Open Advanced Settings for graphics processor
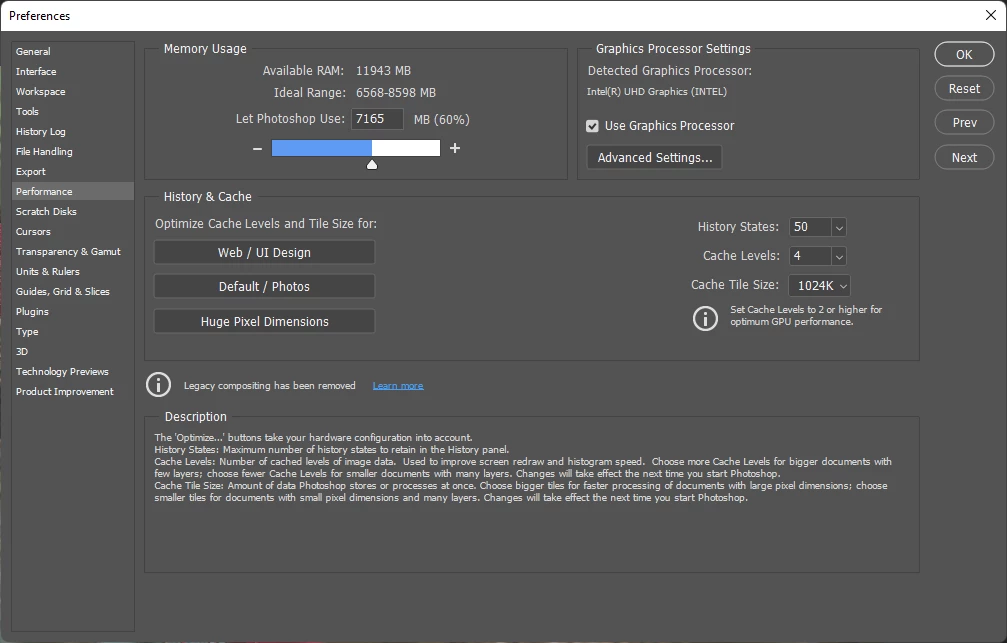 click(x=654, y=157)
